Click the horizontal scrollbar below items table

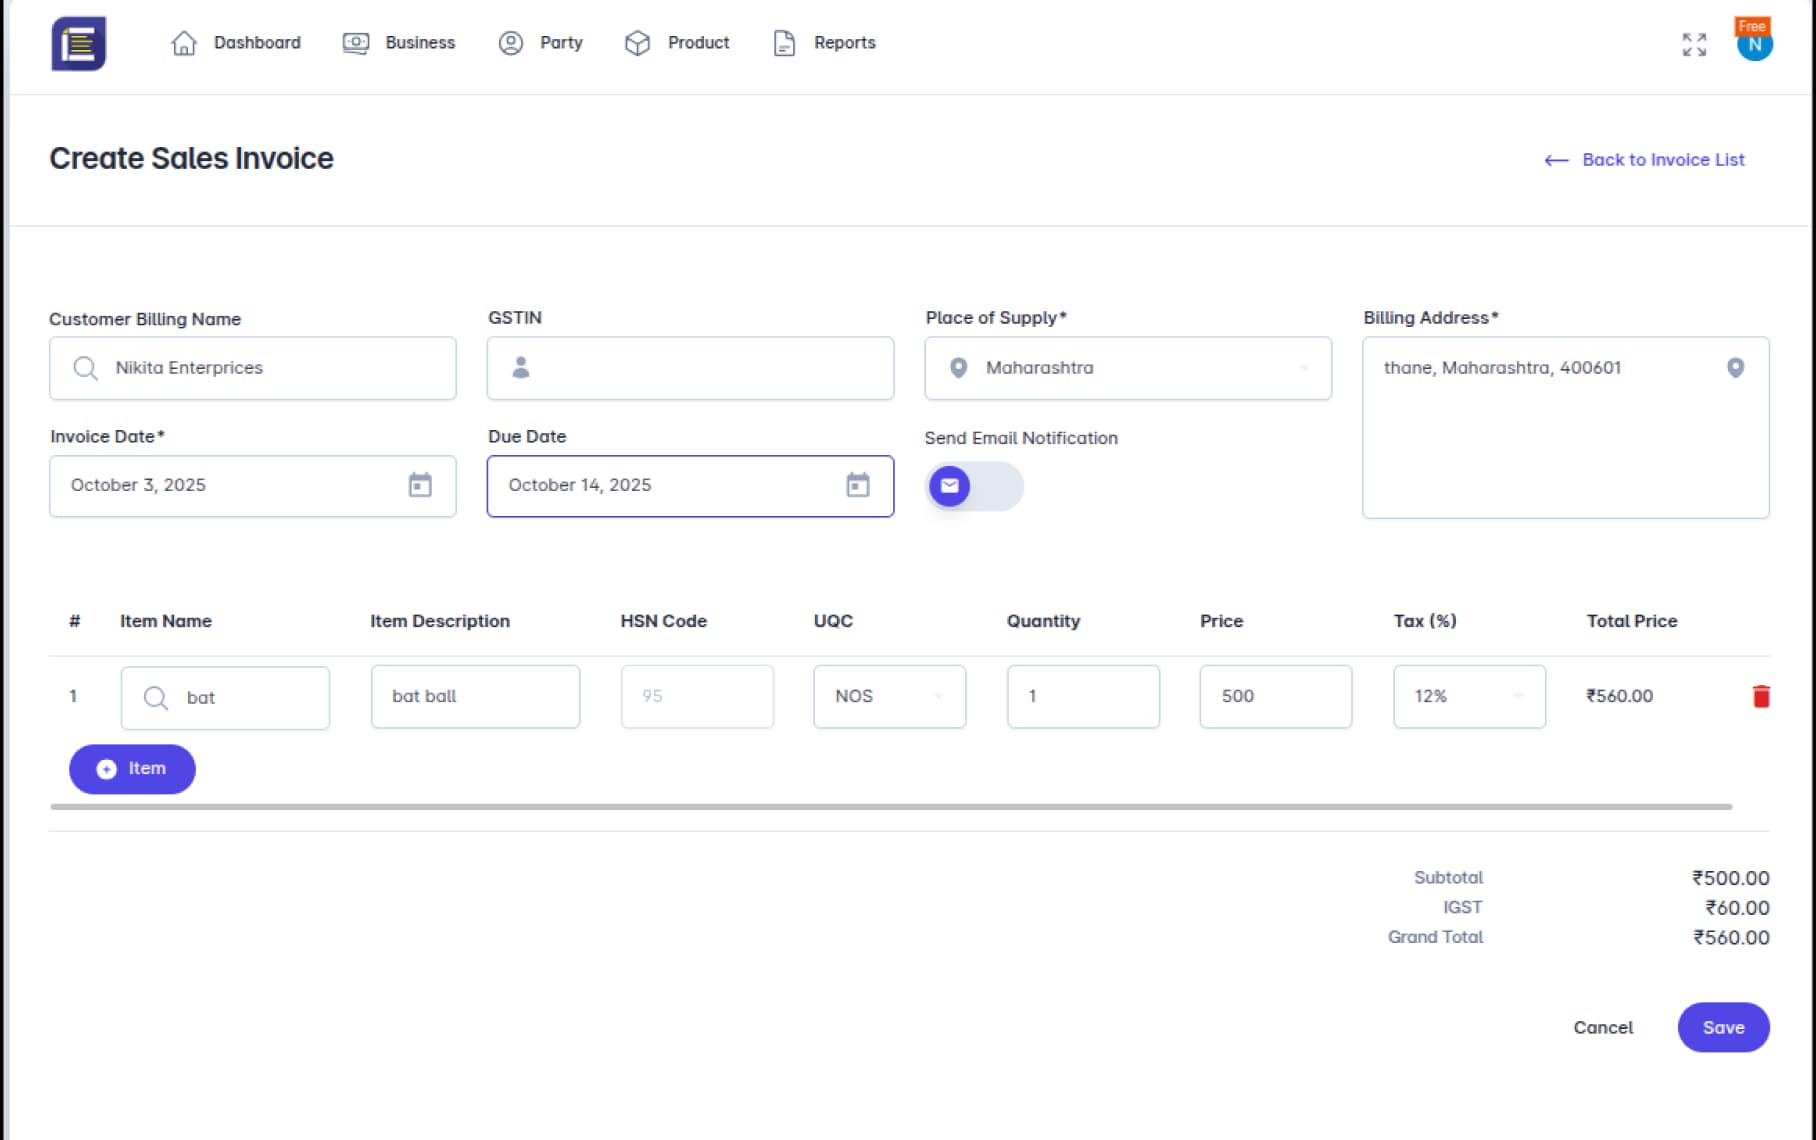[890, 806]
